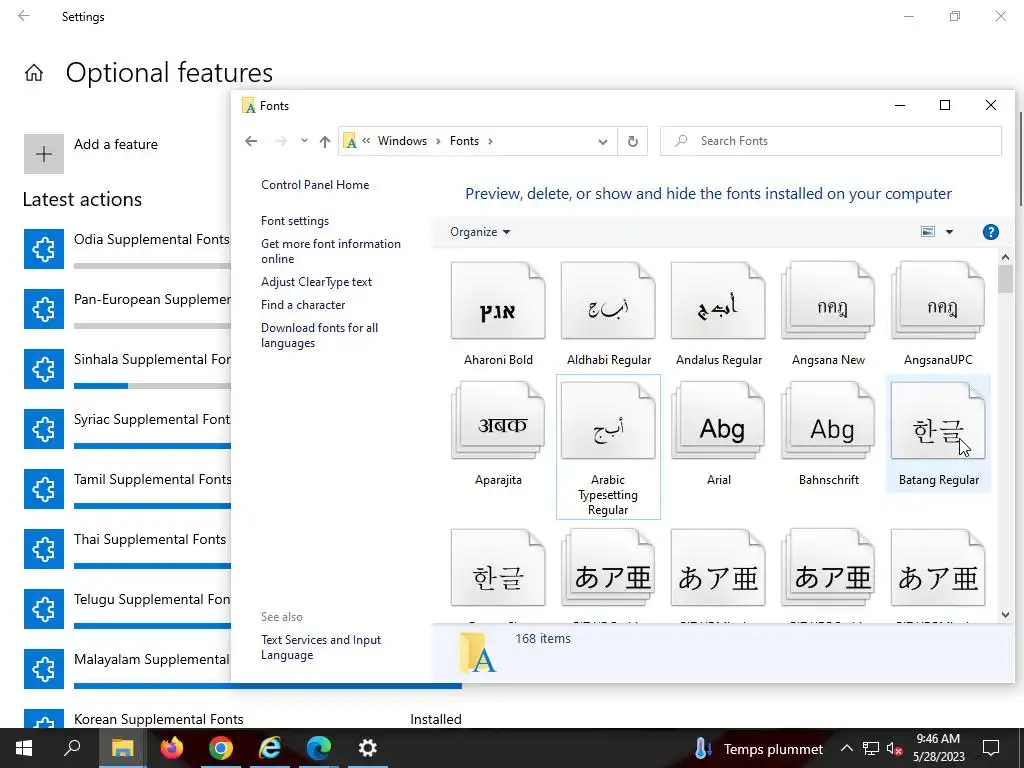Refresh the Fonts folder view
Screen dimensions: 1024x768
tap(632, 141)
